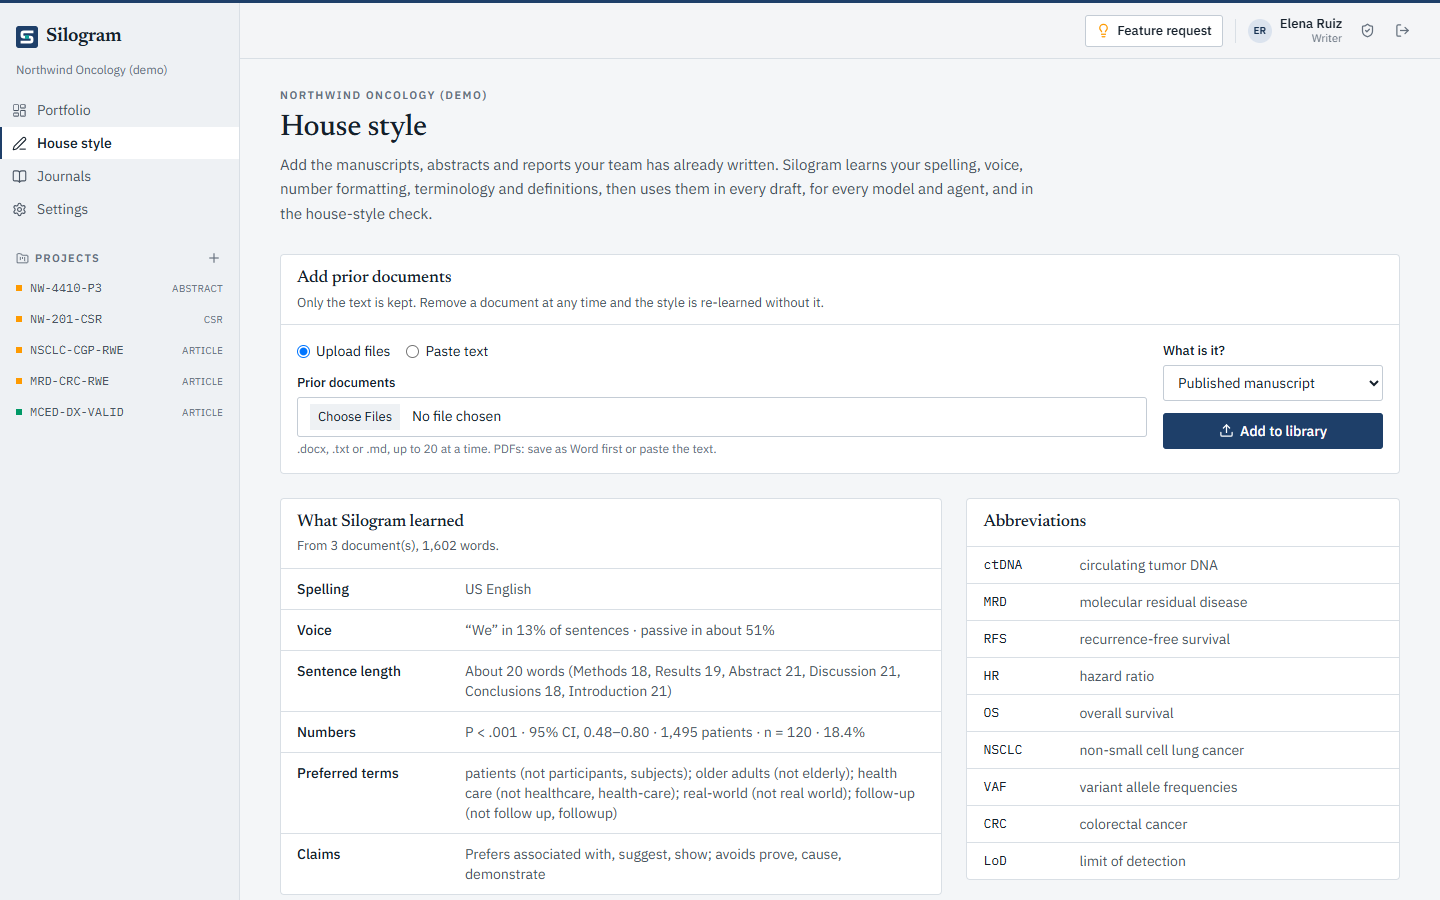1440x900 pixels.
Task: Select House style in the sidebar
Action: [x=120, y=143]
